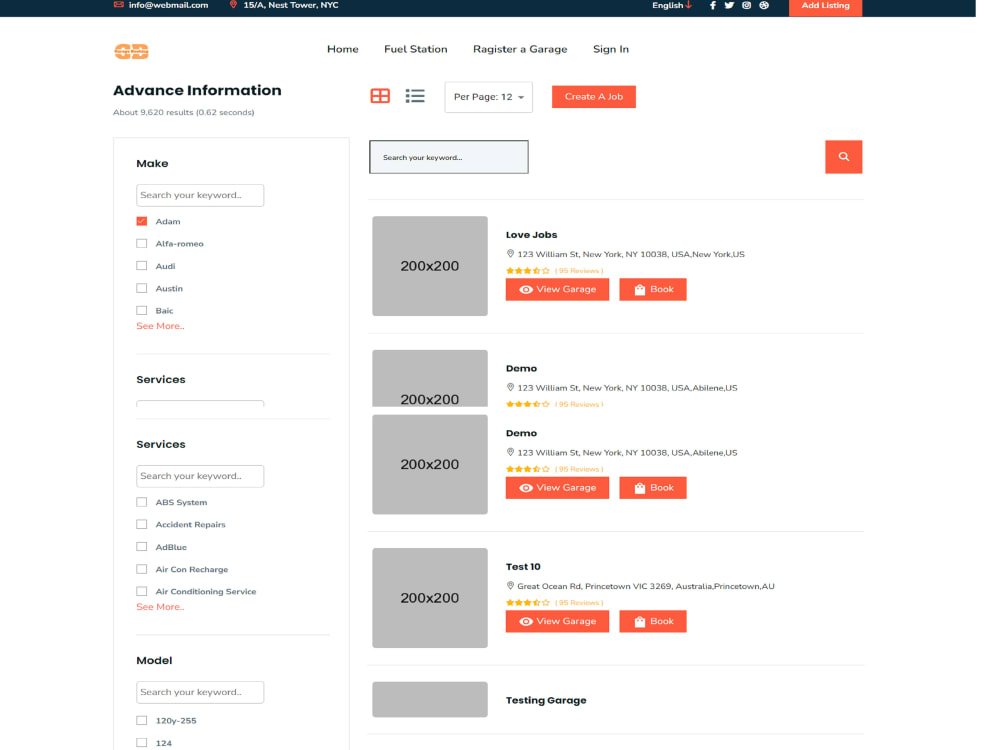1000x750 pixels.
Task: Enable Air Con Recharge service filter
Action: (x=142, y=569)
